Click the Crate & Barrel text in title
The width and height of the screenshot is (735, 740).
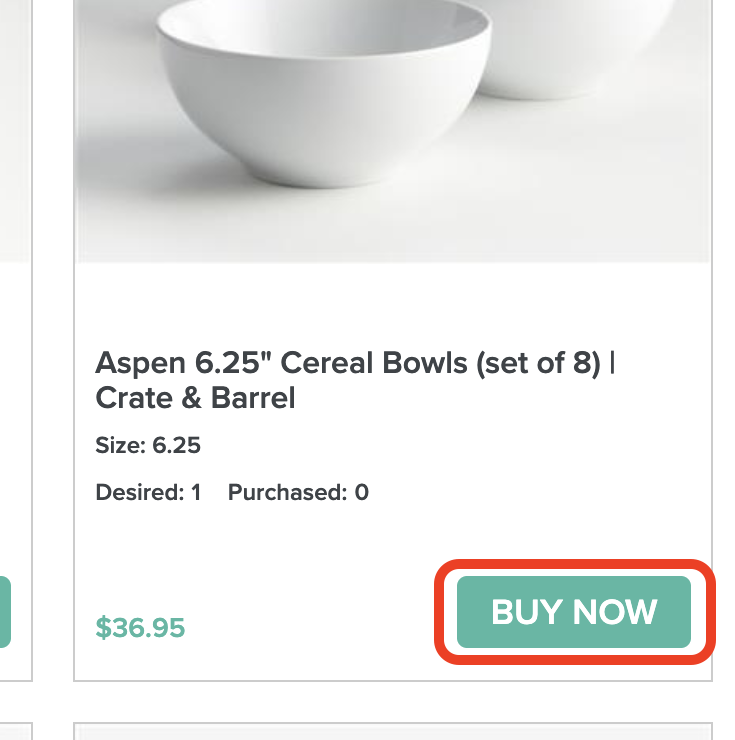[x=195, y=398]
